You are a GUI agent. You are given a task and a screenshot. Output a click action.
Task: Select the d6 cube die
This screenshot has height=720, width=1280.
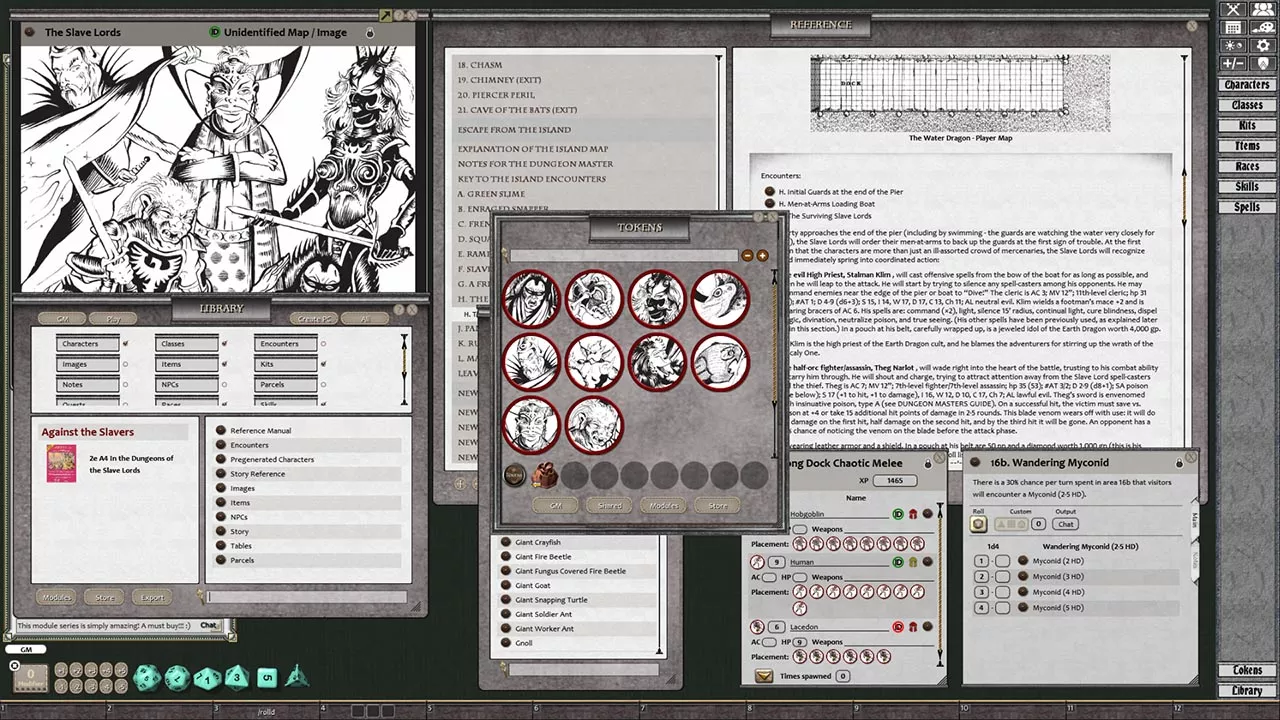coord(267,678)
